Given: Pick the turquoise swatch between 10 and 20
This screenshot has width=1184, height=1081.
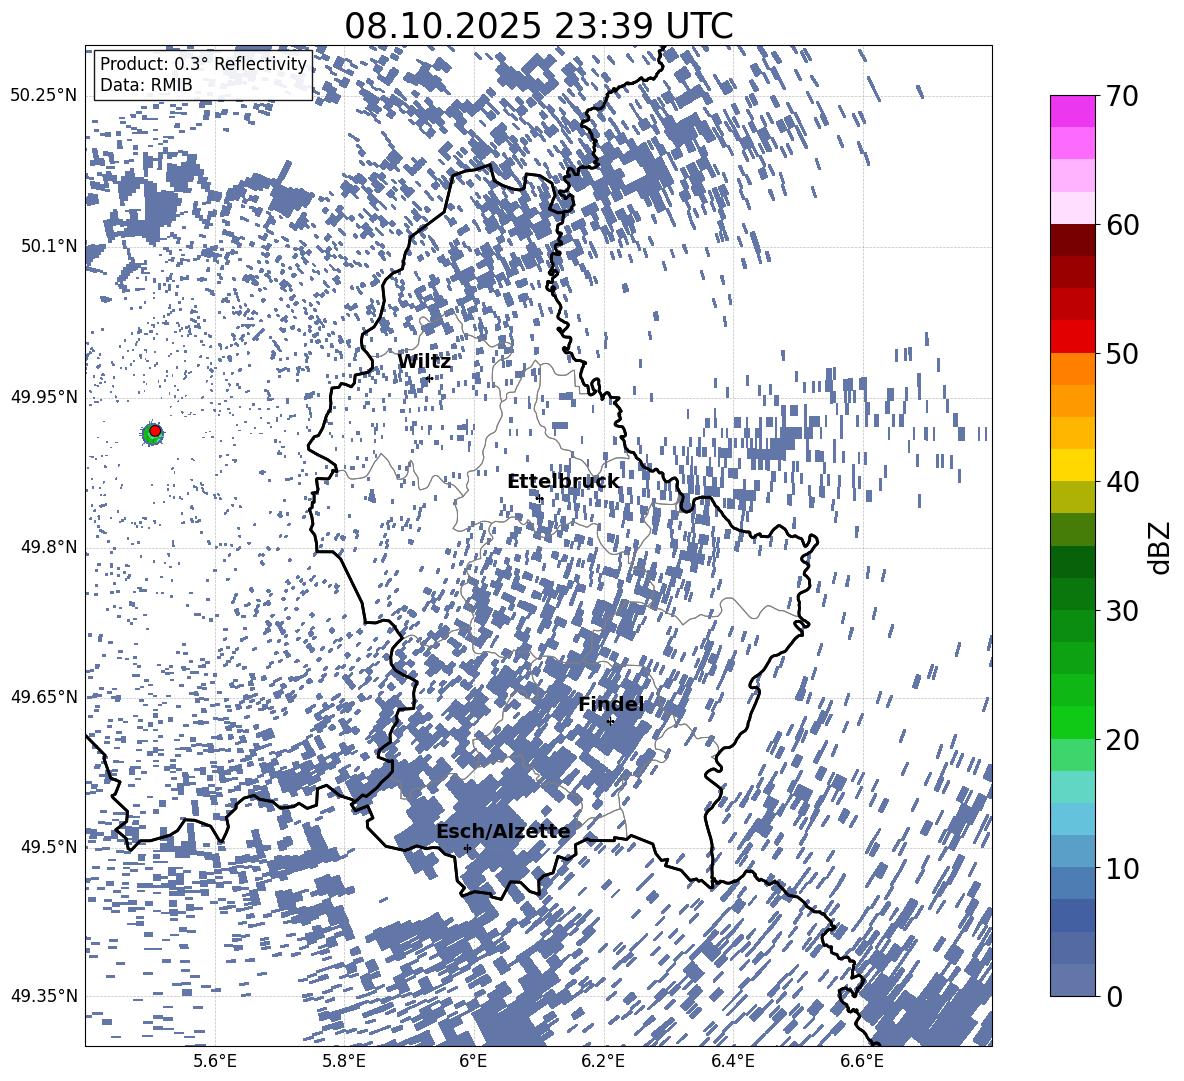Looking at the screenshot, I should coord(1072,787).
